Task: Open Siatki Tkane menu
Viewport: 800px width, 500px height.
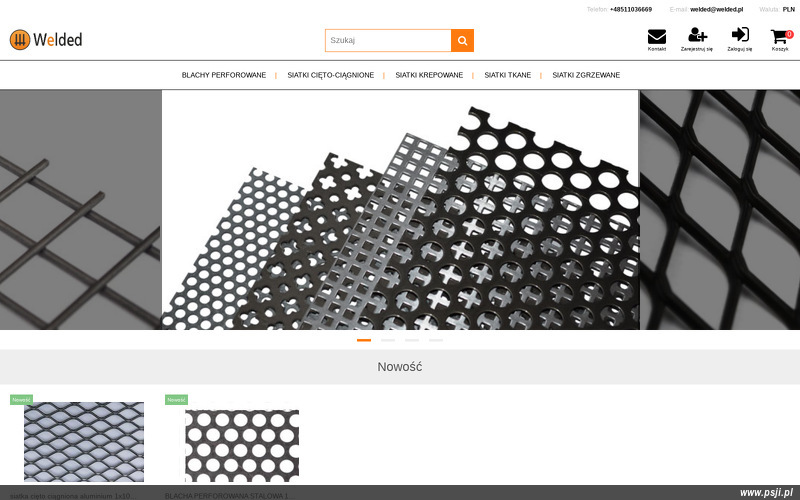Action: [x=508, y=75]
